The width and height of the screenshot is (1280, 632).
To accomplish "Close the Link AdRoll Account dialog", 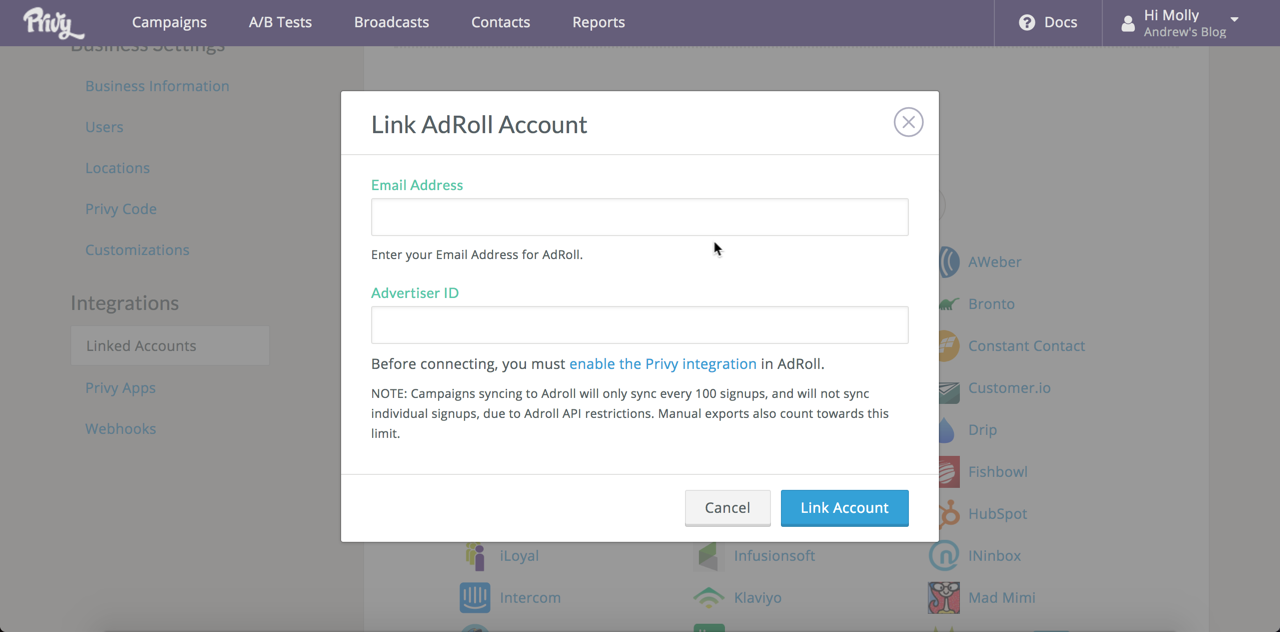I will coord(908,122).
